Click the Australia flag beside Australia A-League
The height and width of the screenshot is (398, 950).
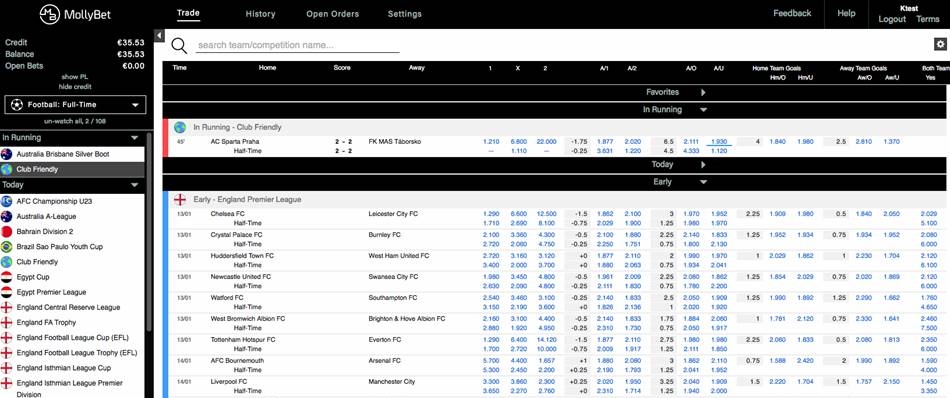7,216
